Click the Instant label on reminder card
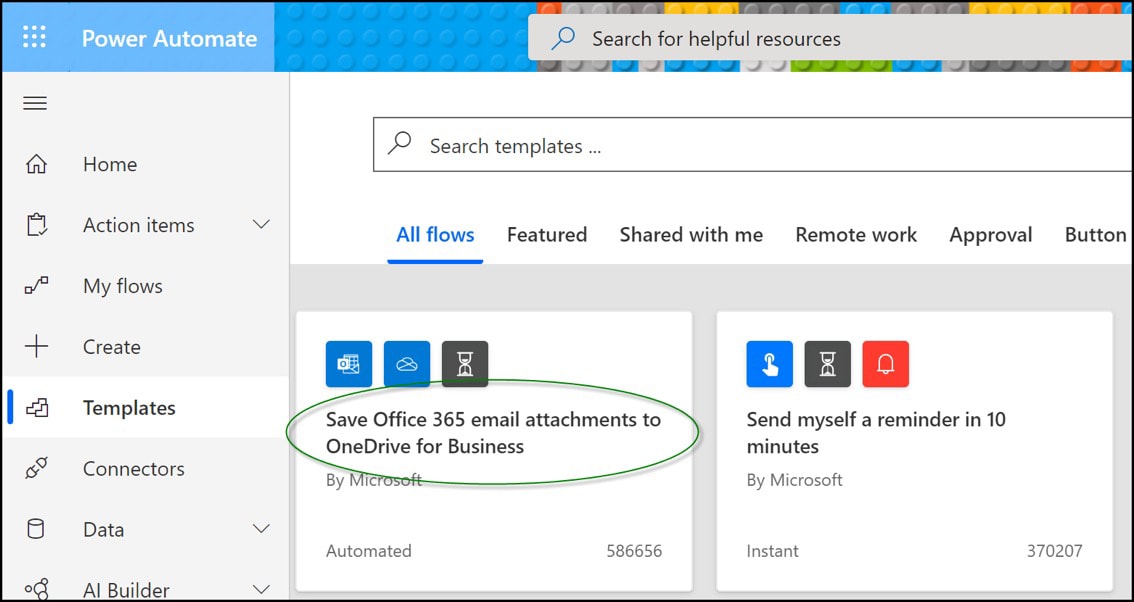Image resolution: width=1134 pixels, height=602 pixels. click(772, 551)
